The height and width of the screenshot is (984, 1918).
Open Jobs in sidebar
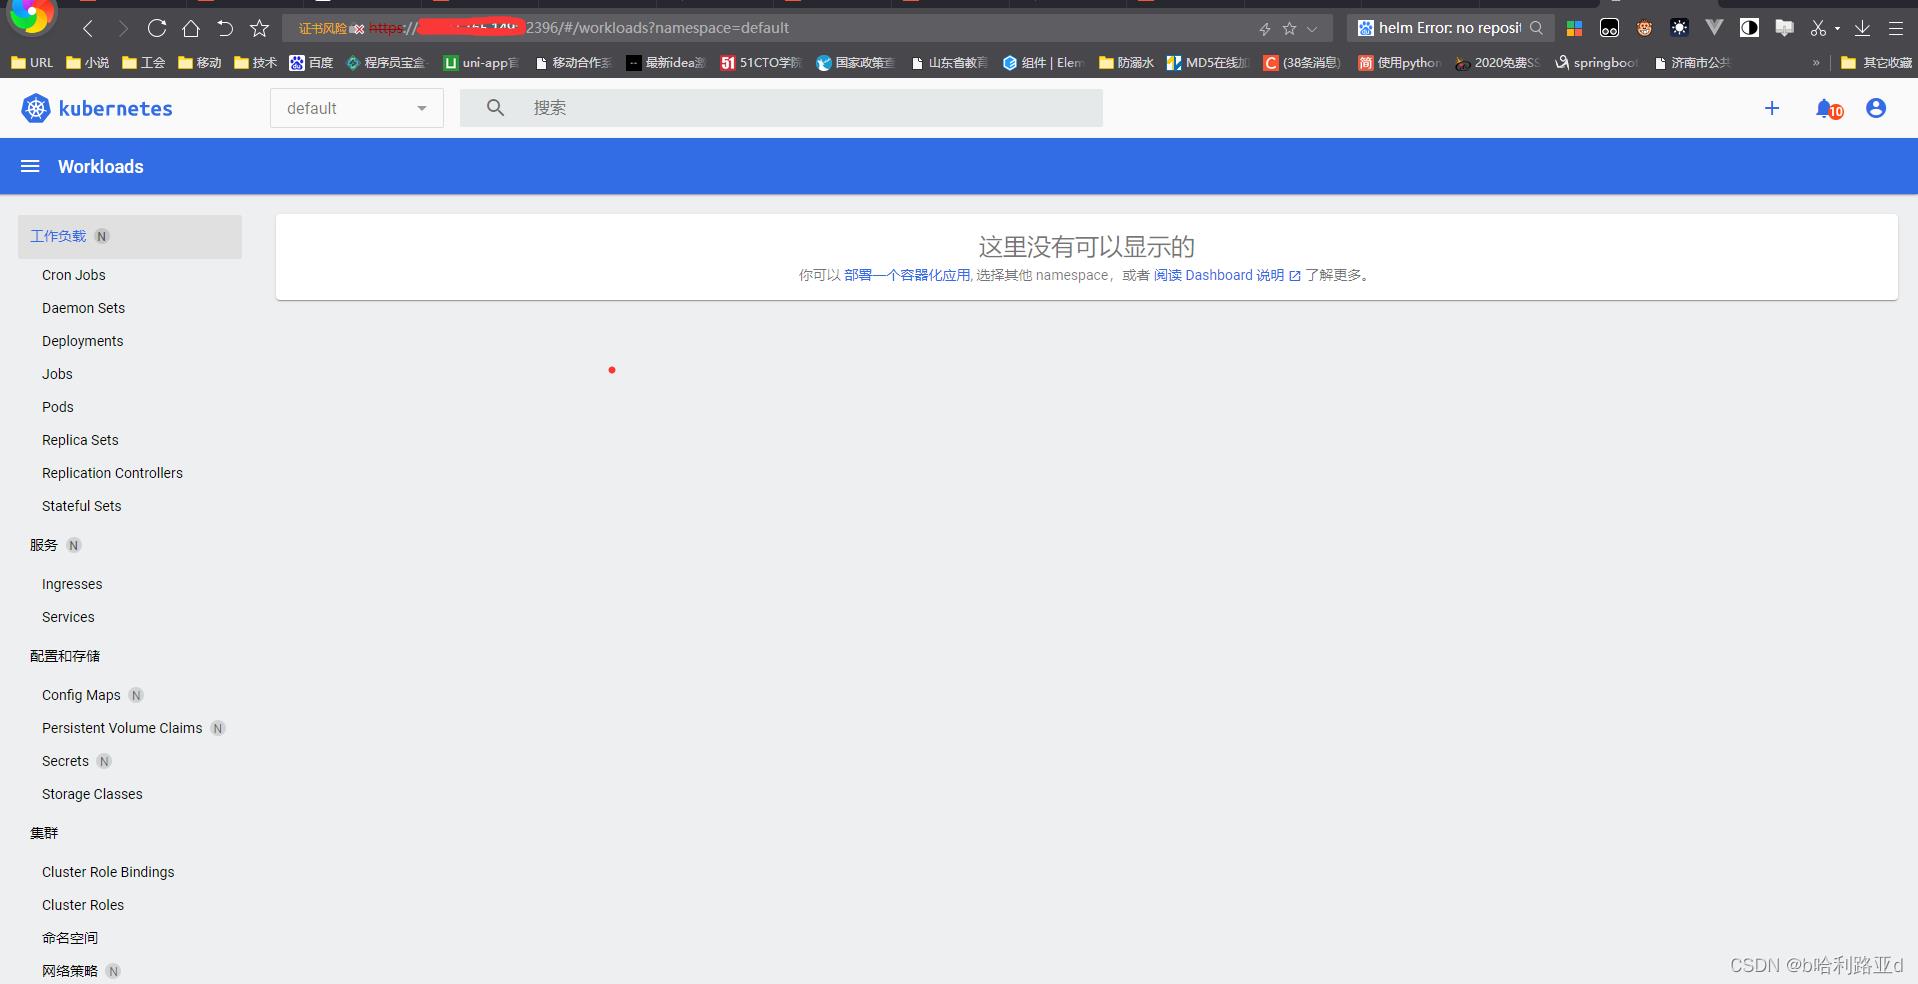pos(57,374)
